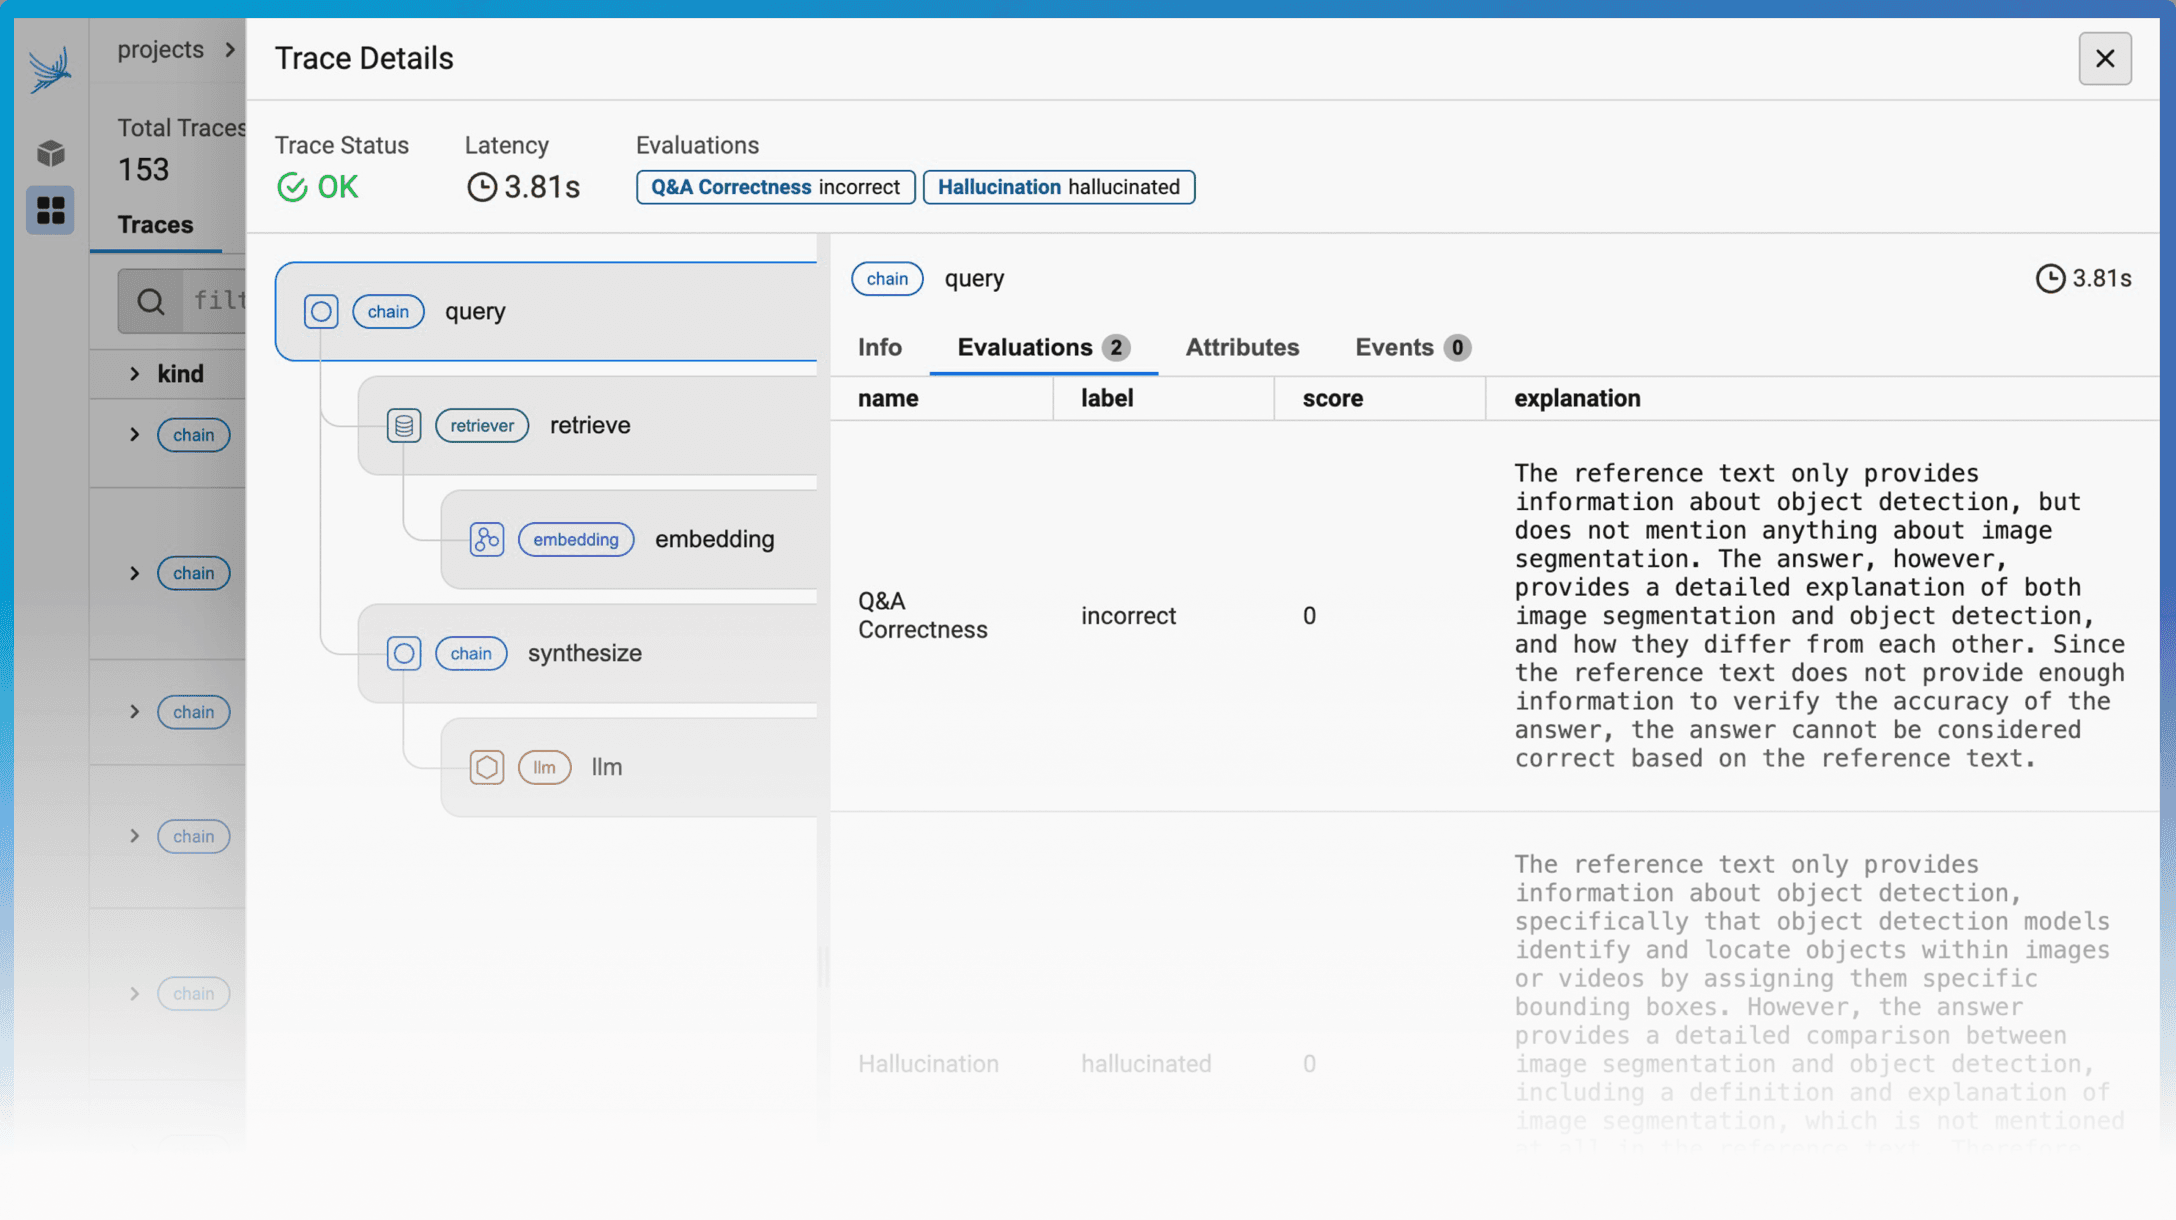The height and width of the screenshot is (1220, 2176).
Task: Select the embedding span
Action: tap(629, 539)
